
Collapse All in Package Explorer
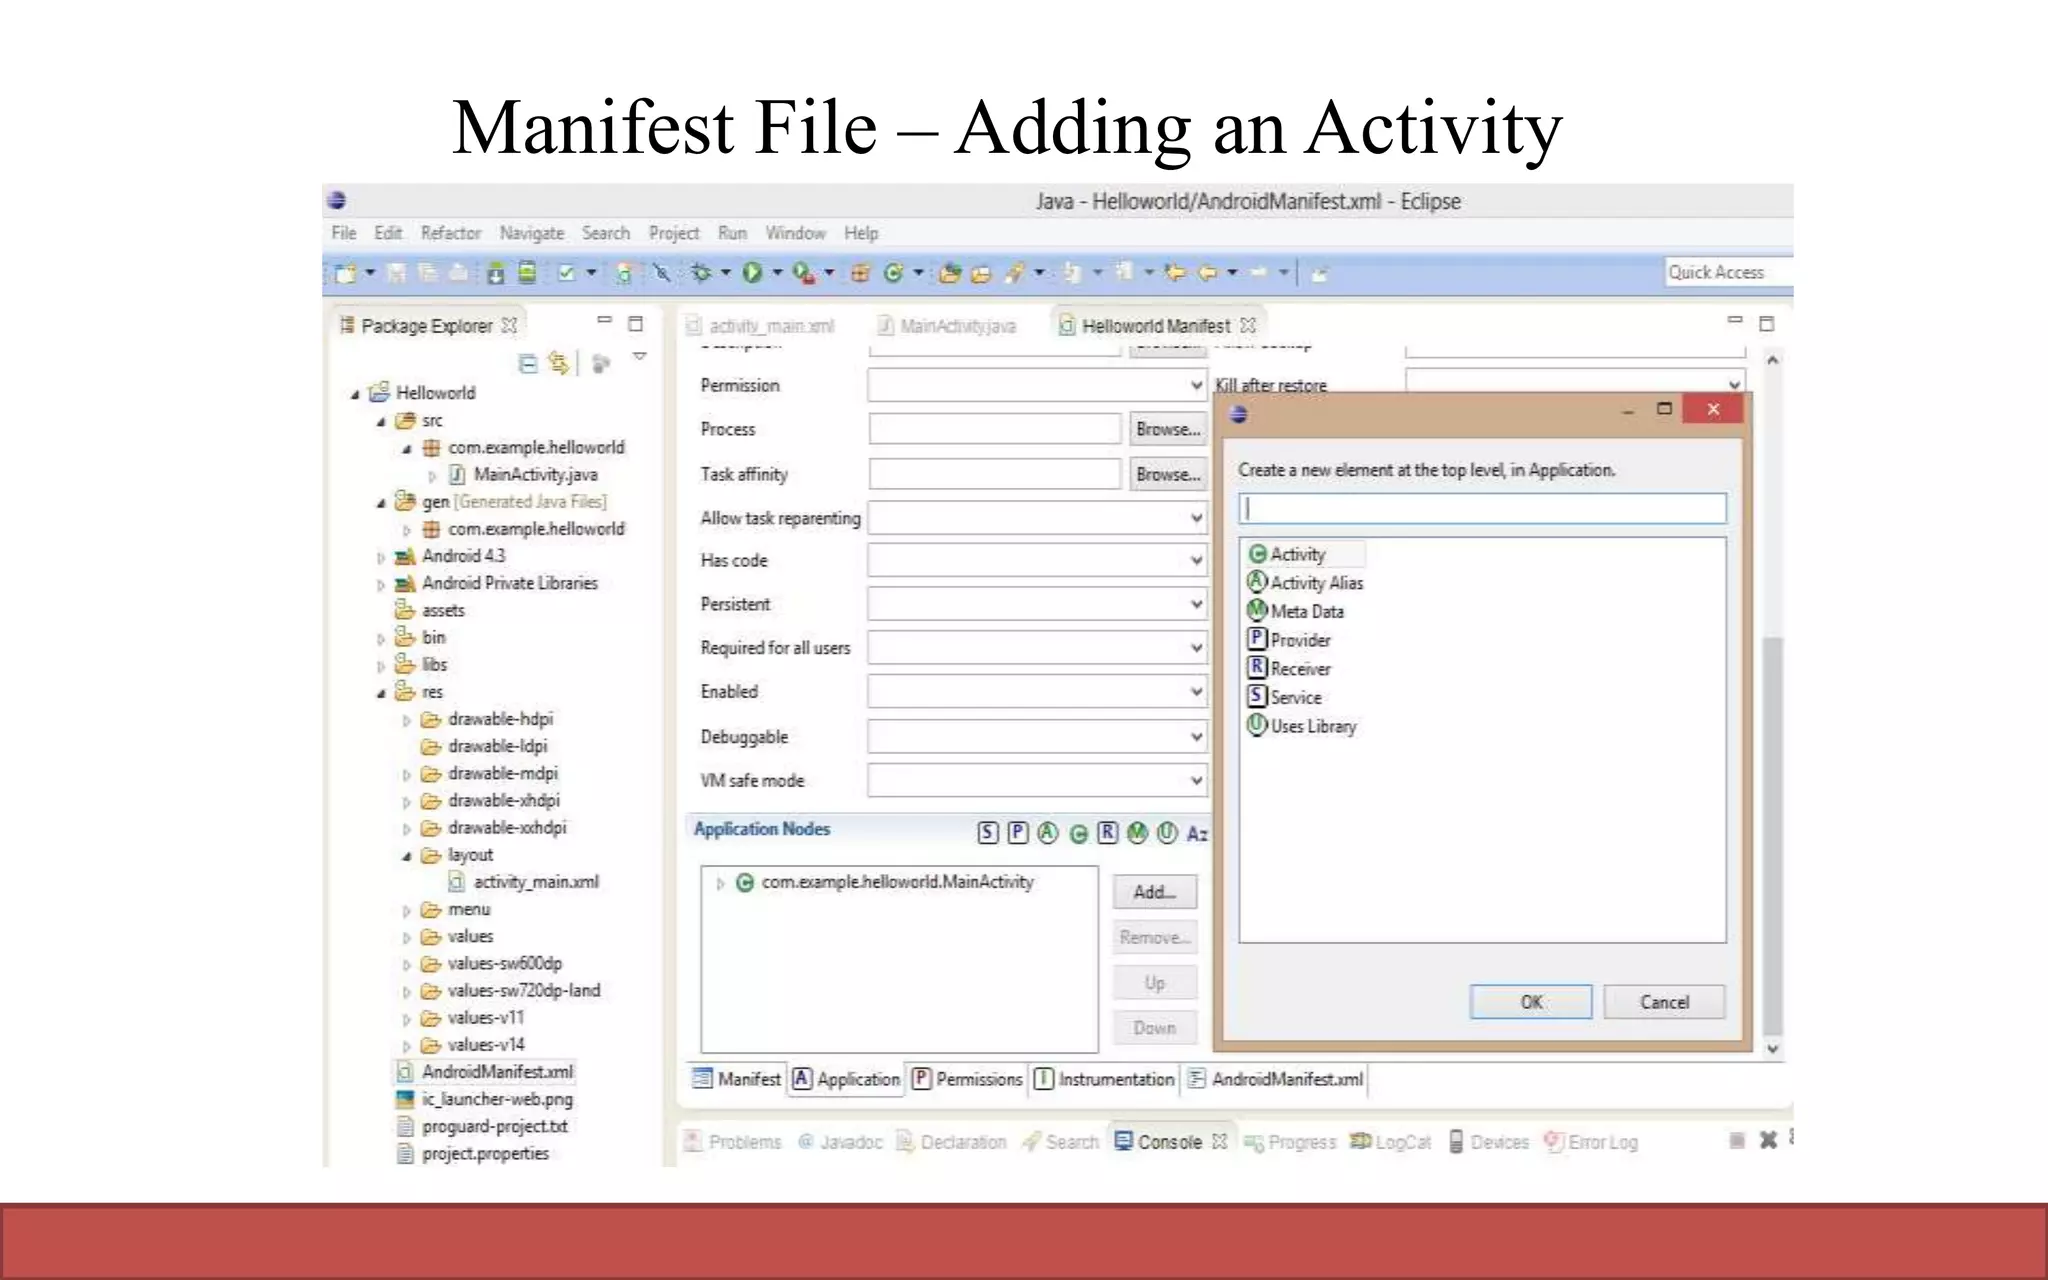click(x=528, y=363)
